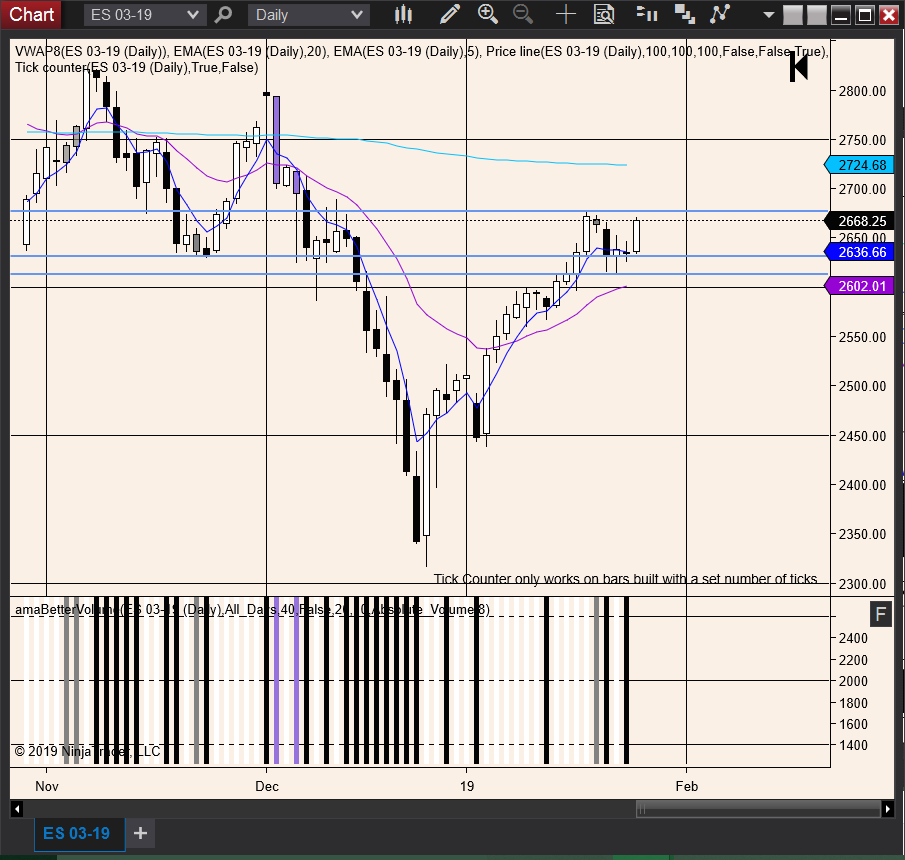
Task: Select the purple 2602.01 price marker
Action: [x=859, y=286]
